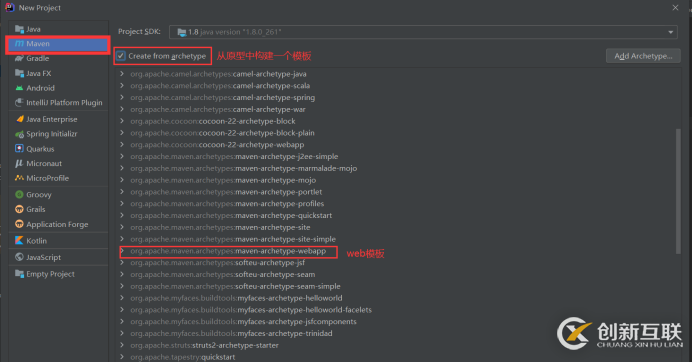Pick the Java FX folder icon

click(19, 73)
